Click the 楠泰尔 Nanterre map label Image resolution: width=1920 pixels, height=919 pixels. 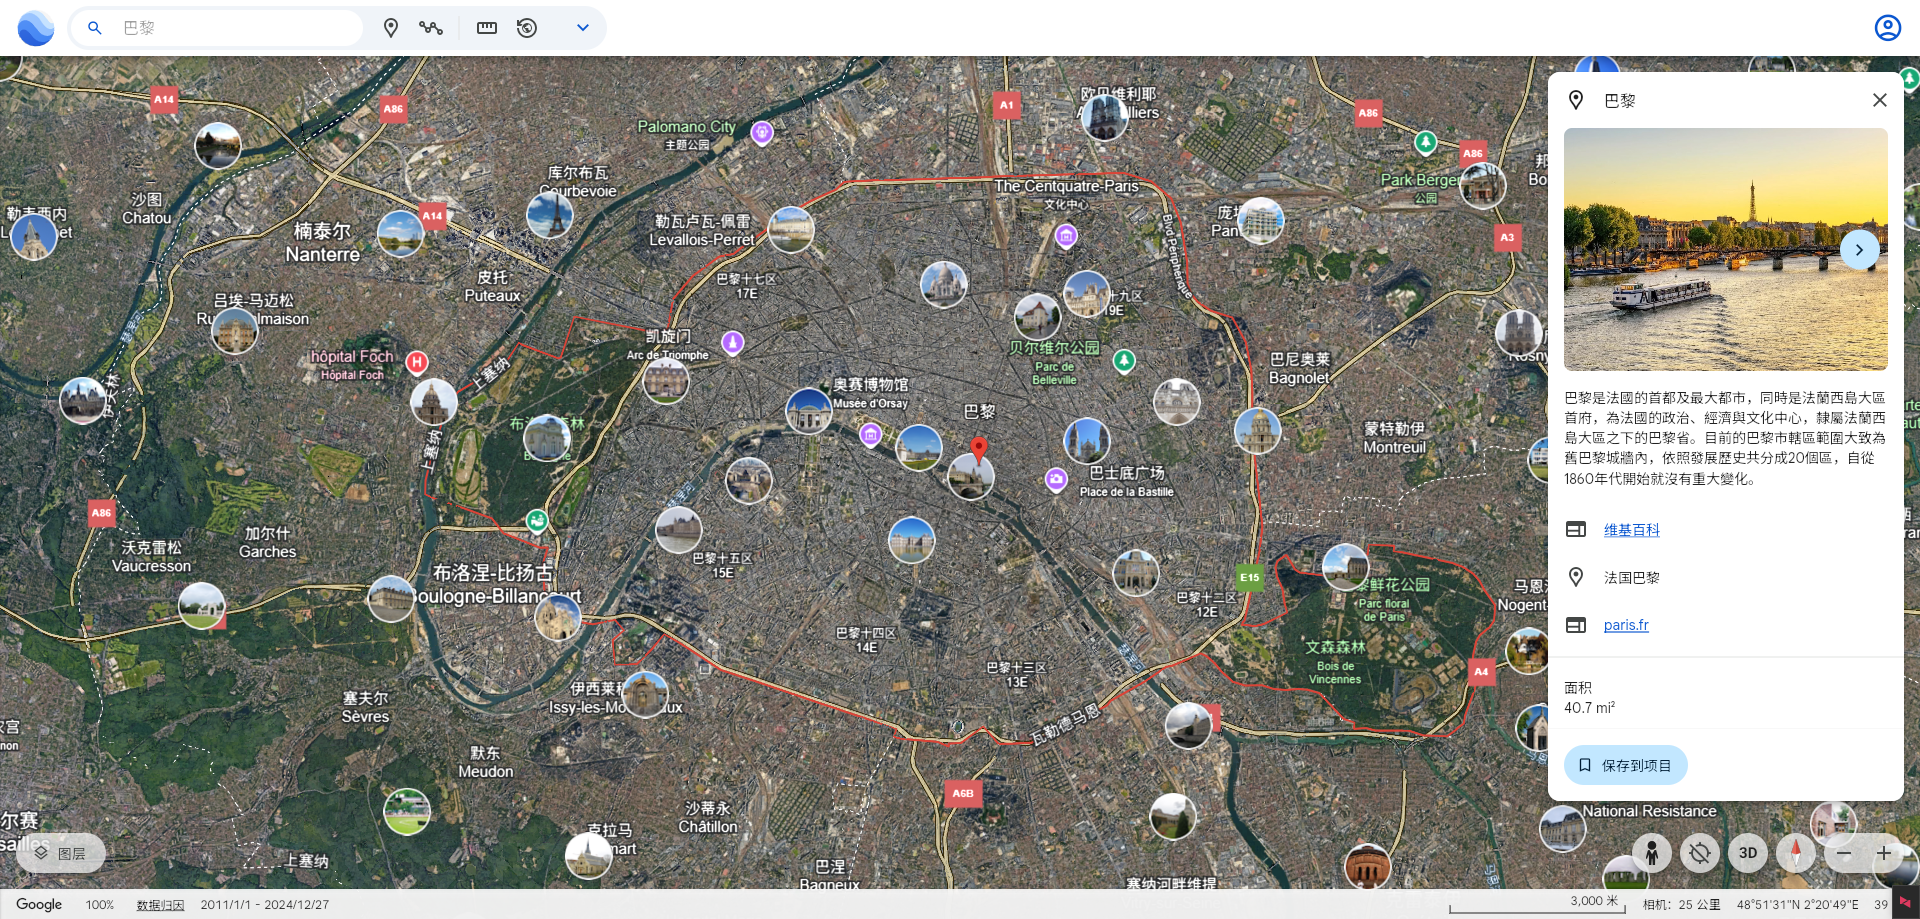point(322,243)
